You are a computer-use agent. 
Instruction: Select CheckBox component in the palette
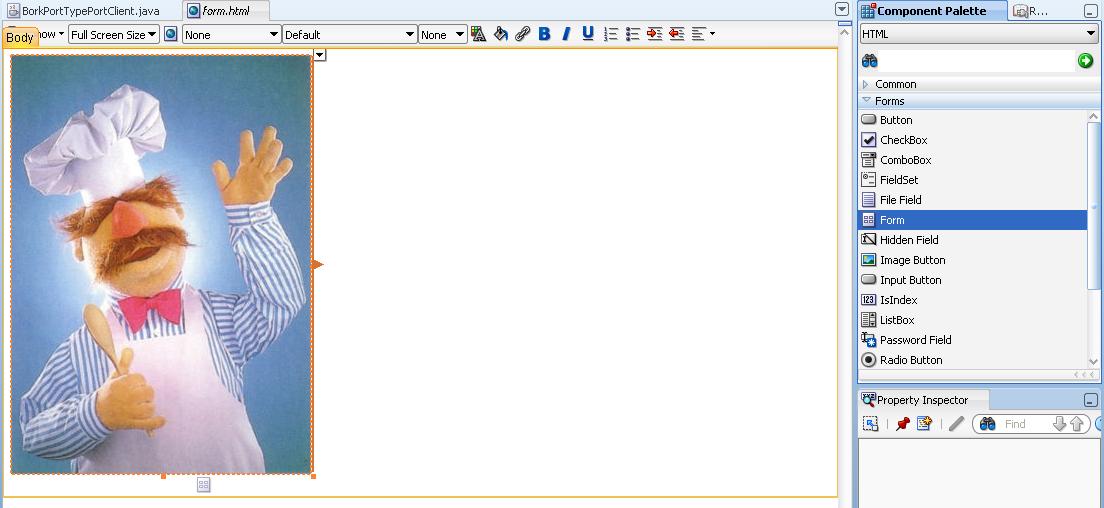point(972,140)
